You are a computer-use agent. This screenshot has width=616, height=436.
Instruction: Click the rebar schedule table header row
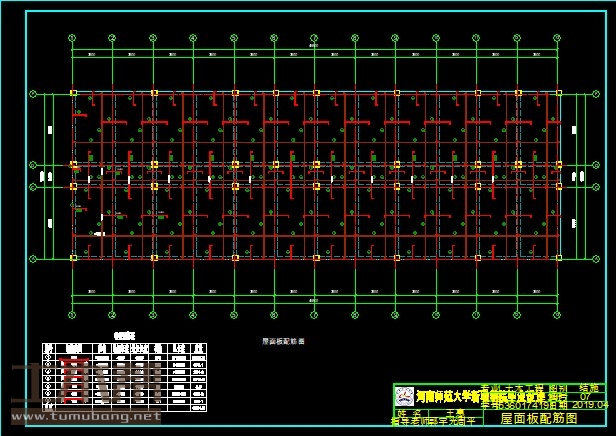[x=124, y=347]
